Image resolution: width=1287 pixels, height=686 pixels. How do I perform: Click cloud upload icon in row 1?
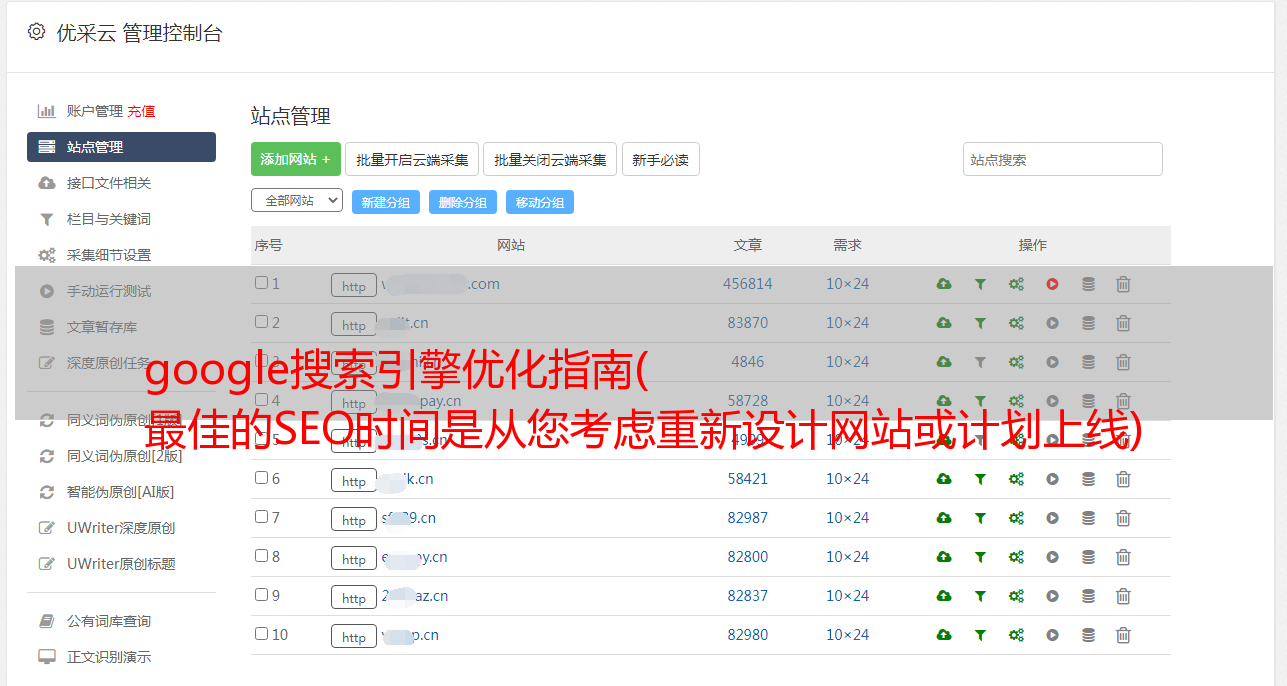[x=944, y=284]
